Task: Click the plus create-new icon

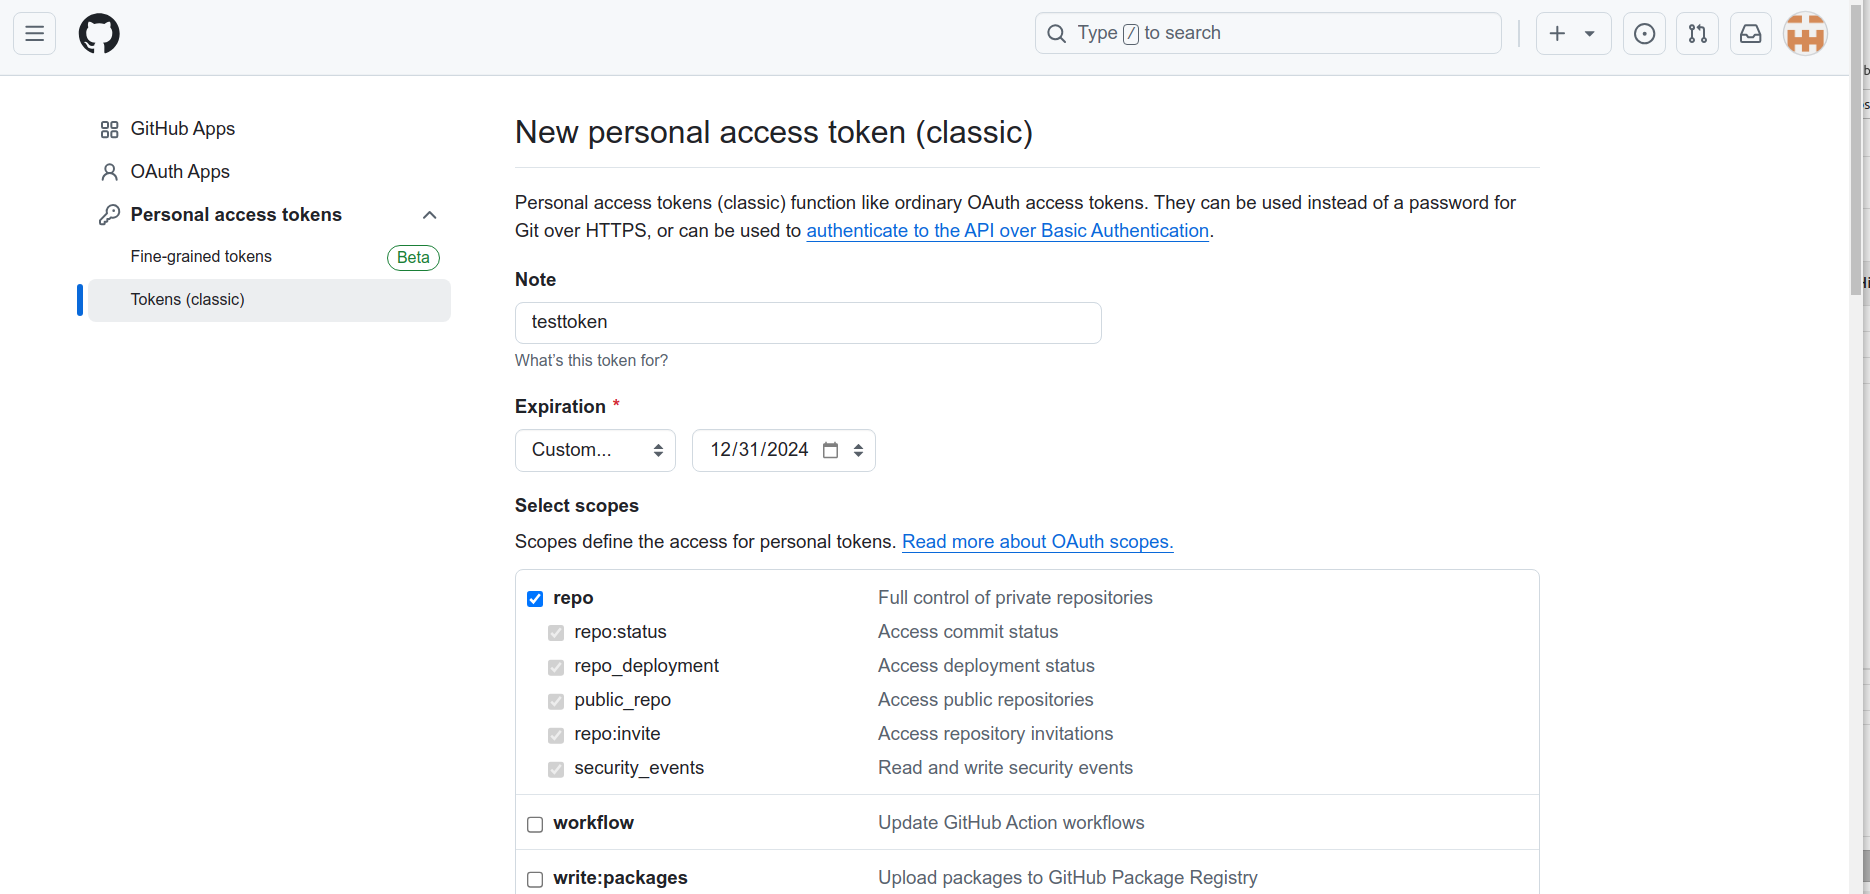Action: pyautogui.click(x=1557, y=34)
